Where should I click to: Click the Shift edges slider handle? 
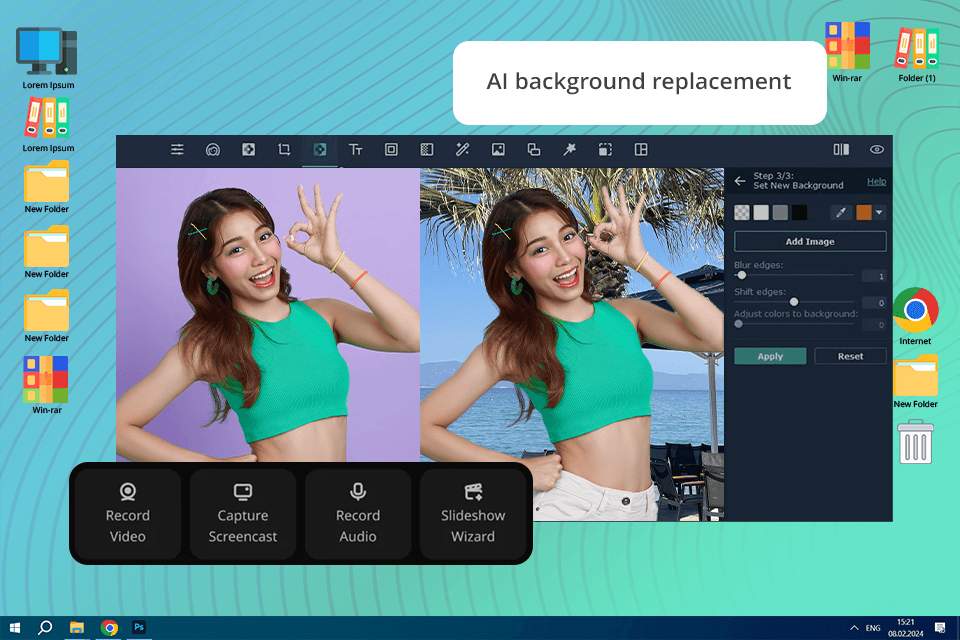[x=793, y=302]
